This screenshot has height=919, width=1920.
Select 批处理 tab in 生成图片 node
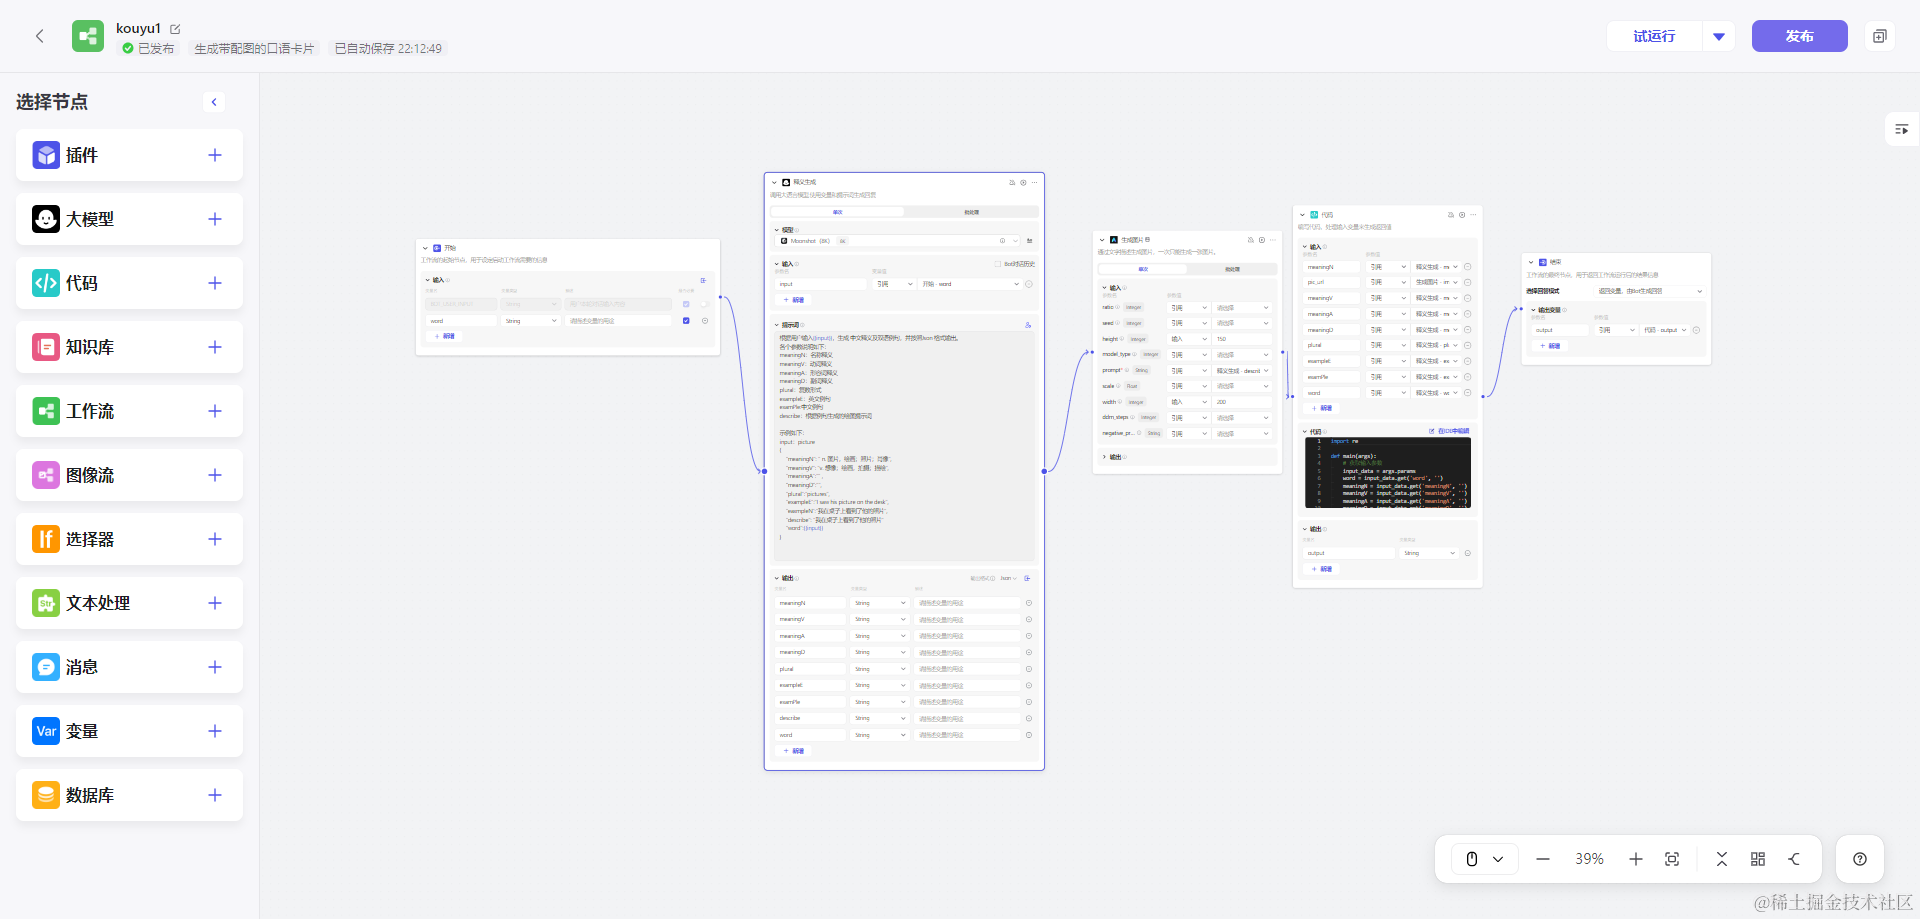click(x=1232, y=269)
